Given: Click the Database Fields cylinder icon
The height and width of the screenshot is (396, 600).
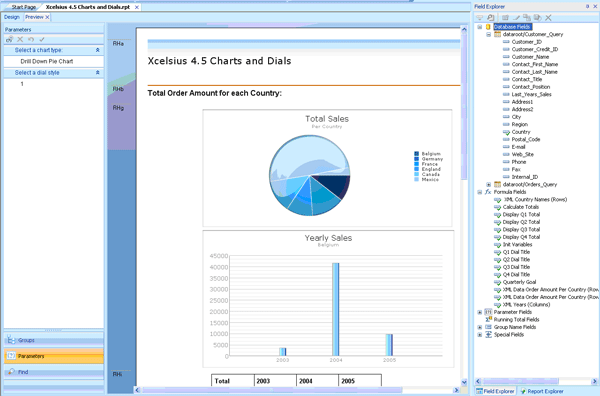Looking at the screenshot, I should tap(488, 27).
